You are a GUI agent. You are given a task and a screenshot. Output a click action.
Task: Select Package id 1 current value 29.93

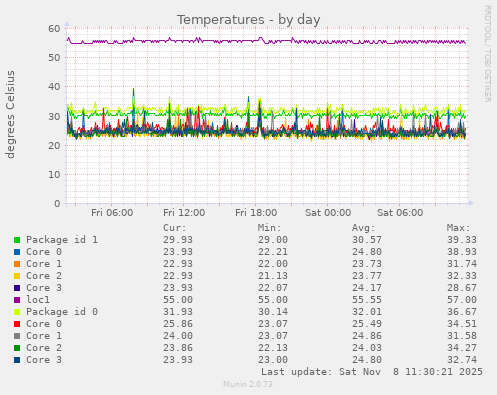click(x=178, y=240)
